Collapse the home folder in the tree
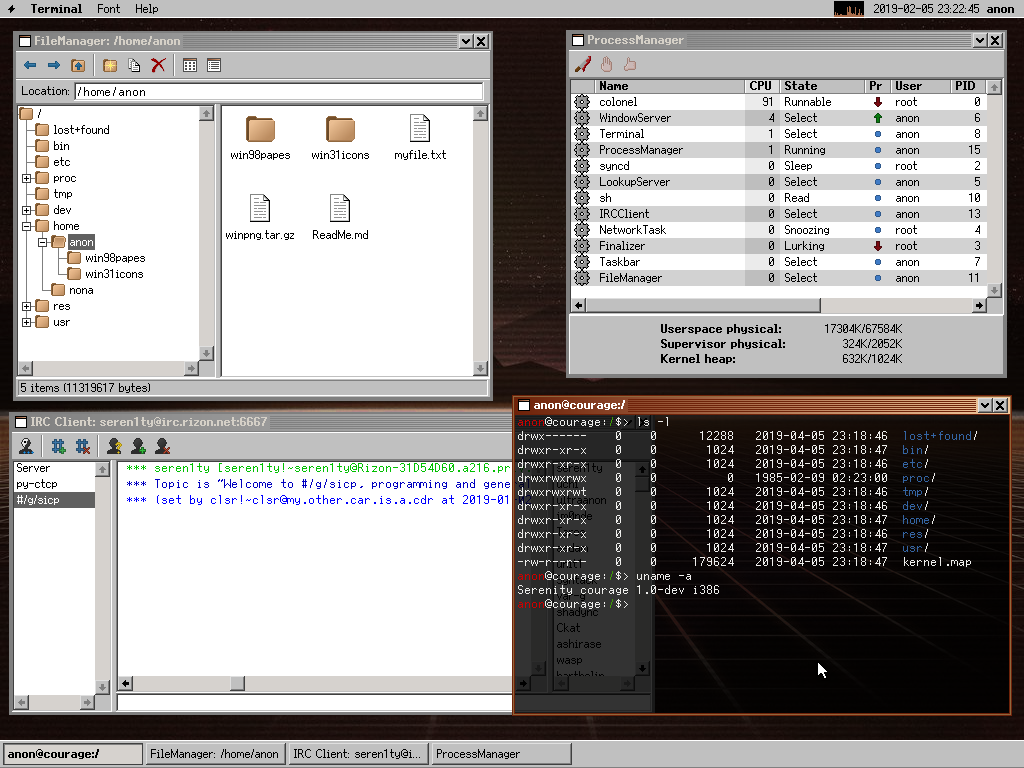Viewport: 1024px width, 768px height. pos(27,226)
